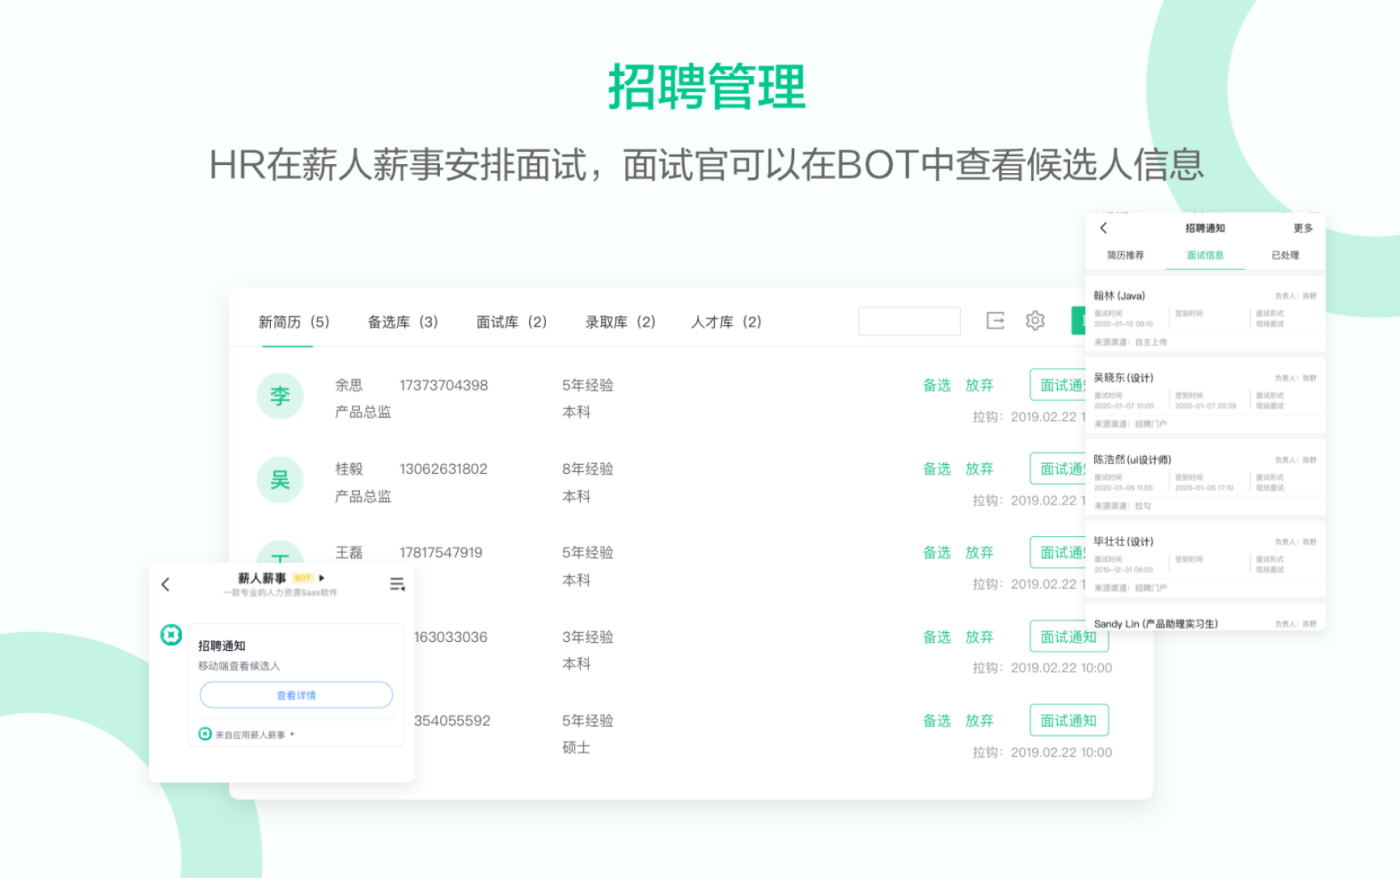Click 面试通知 button for the 硕士 candidate

click(1068, 720)
